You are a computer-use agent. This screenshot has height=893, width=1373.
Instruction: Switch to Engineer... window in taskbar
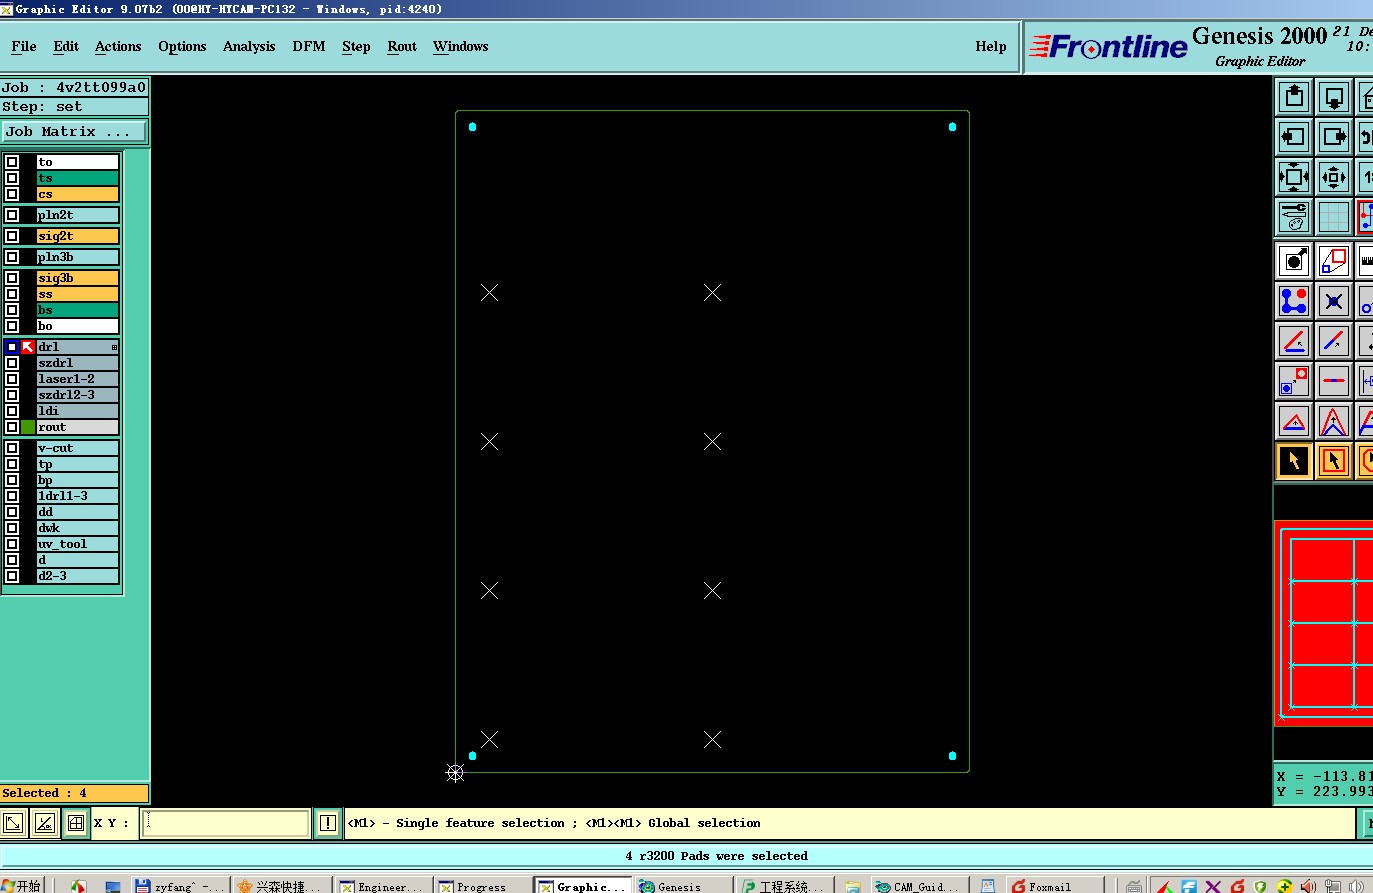pyautogui.click(x=382, y=886)
